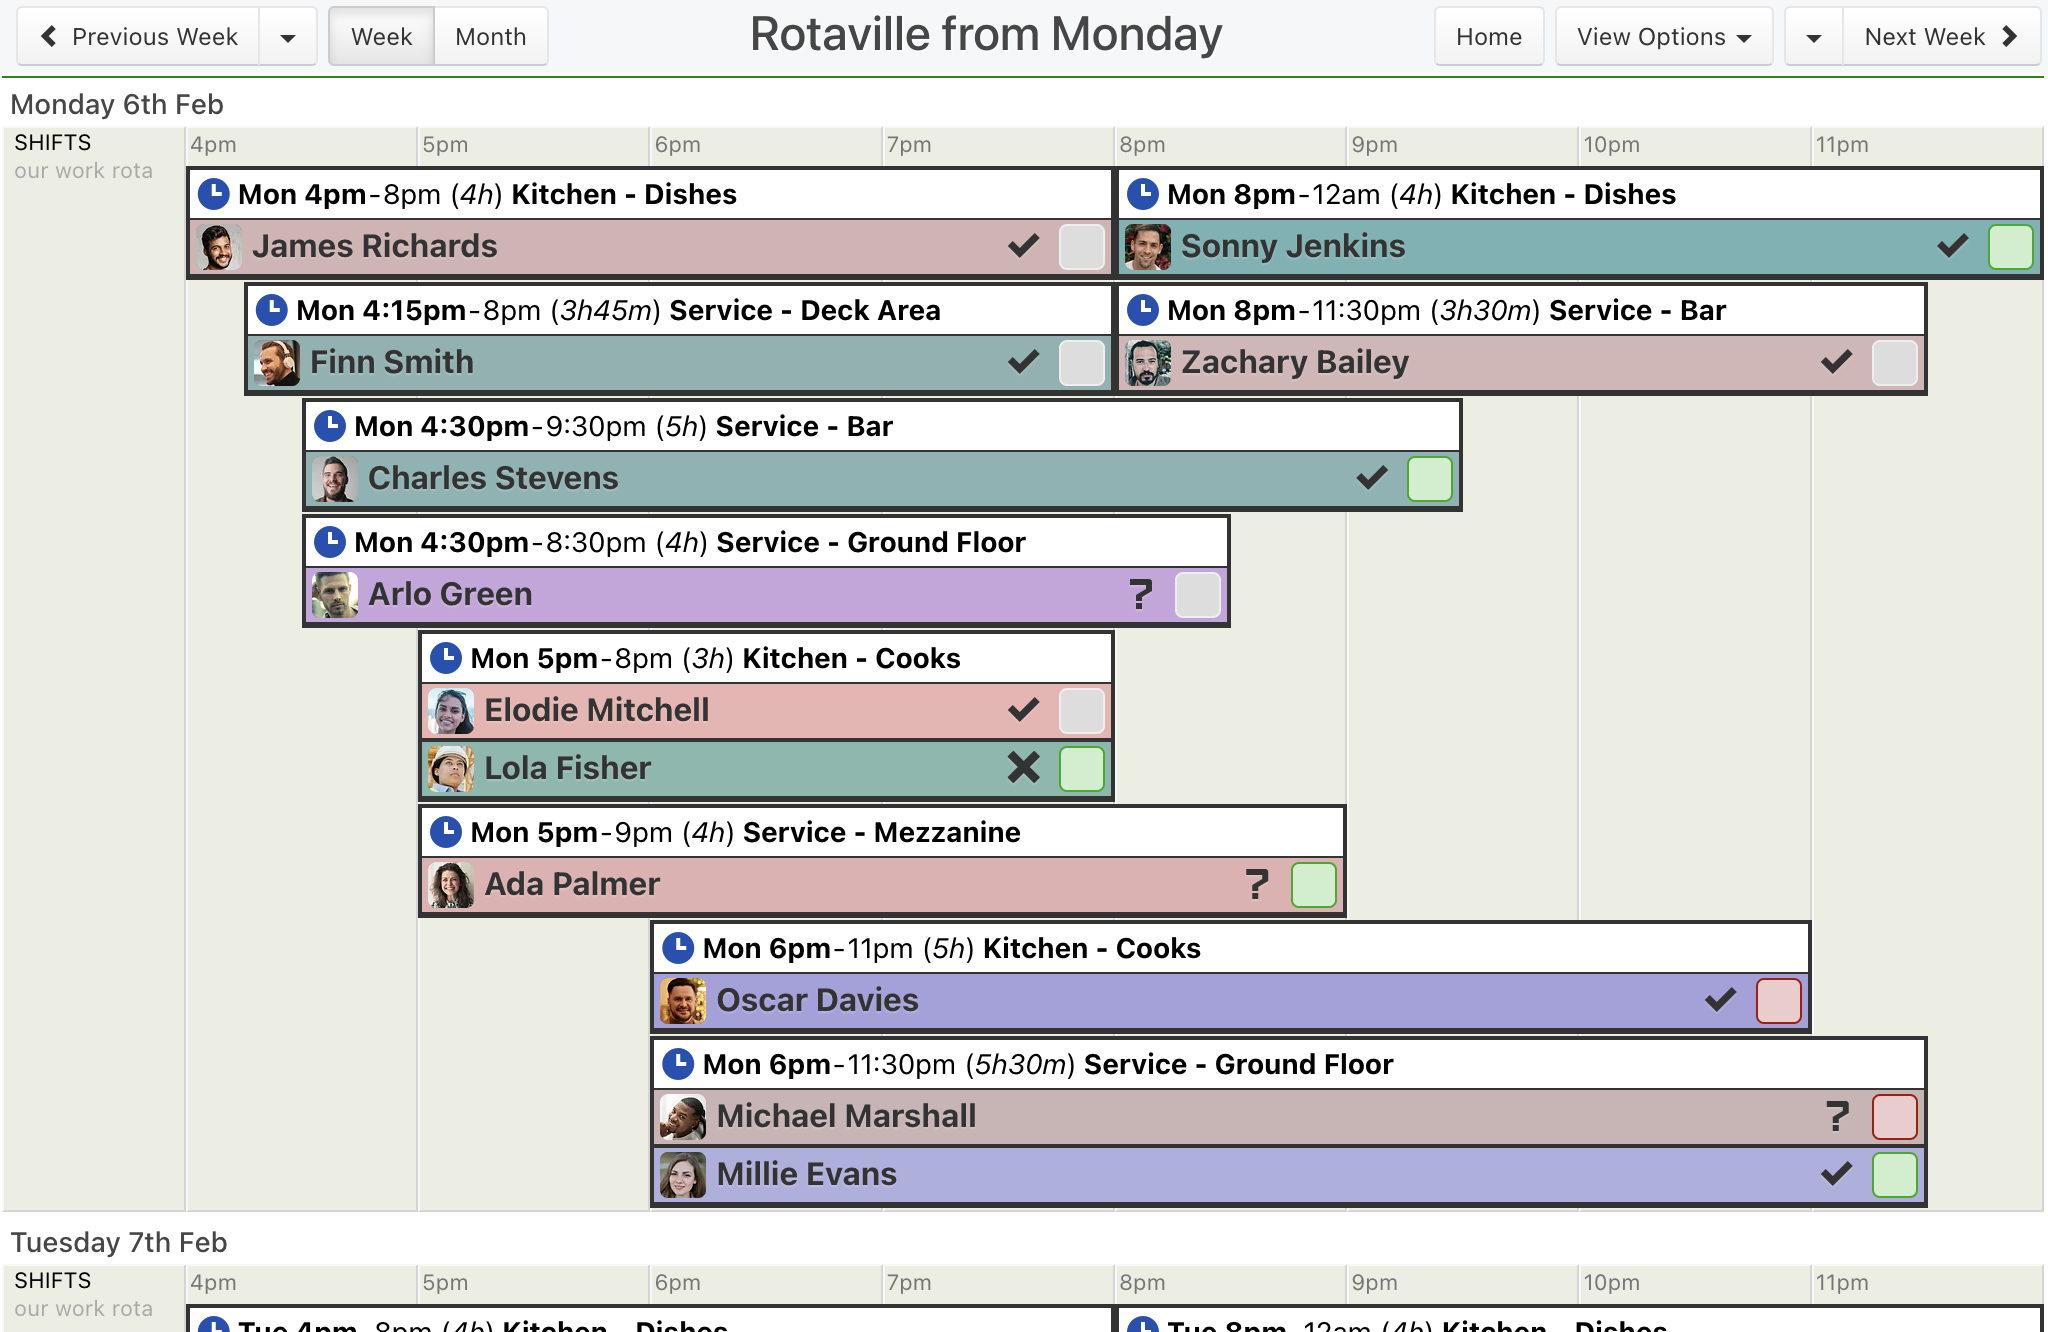
Task: Expand the View Options dropdown
Action: 1663,37
